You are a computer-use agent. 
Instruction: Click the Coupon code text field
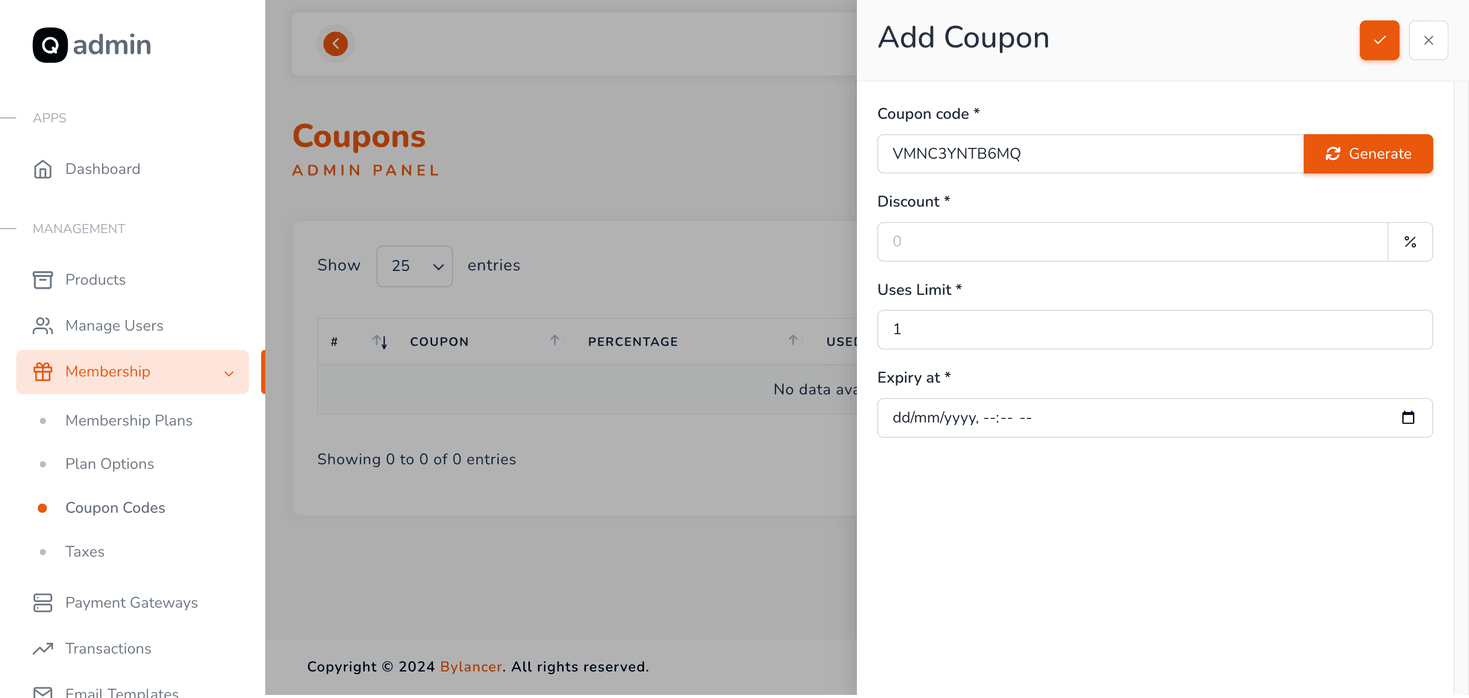pyautogui.click(x=1090, y=154)
